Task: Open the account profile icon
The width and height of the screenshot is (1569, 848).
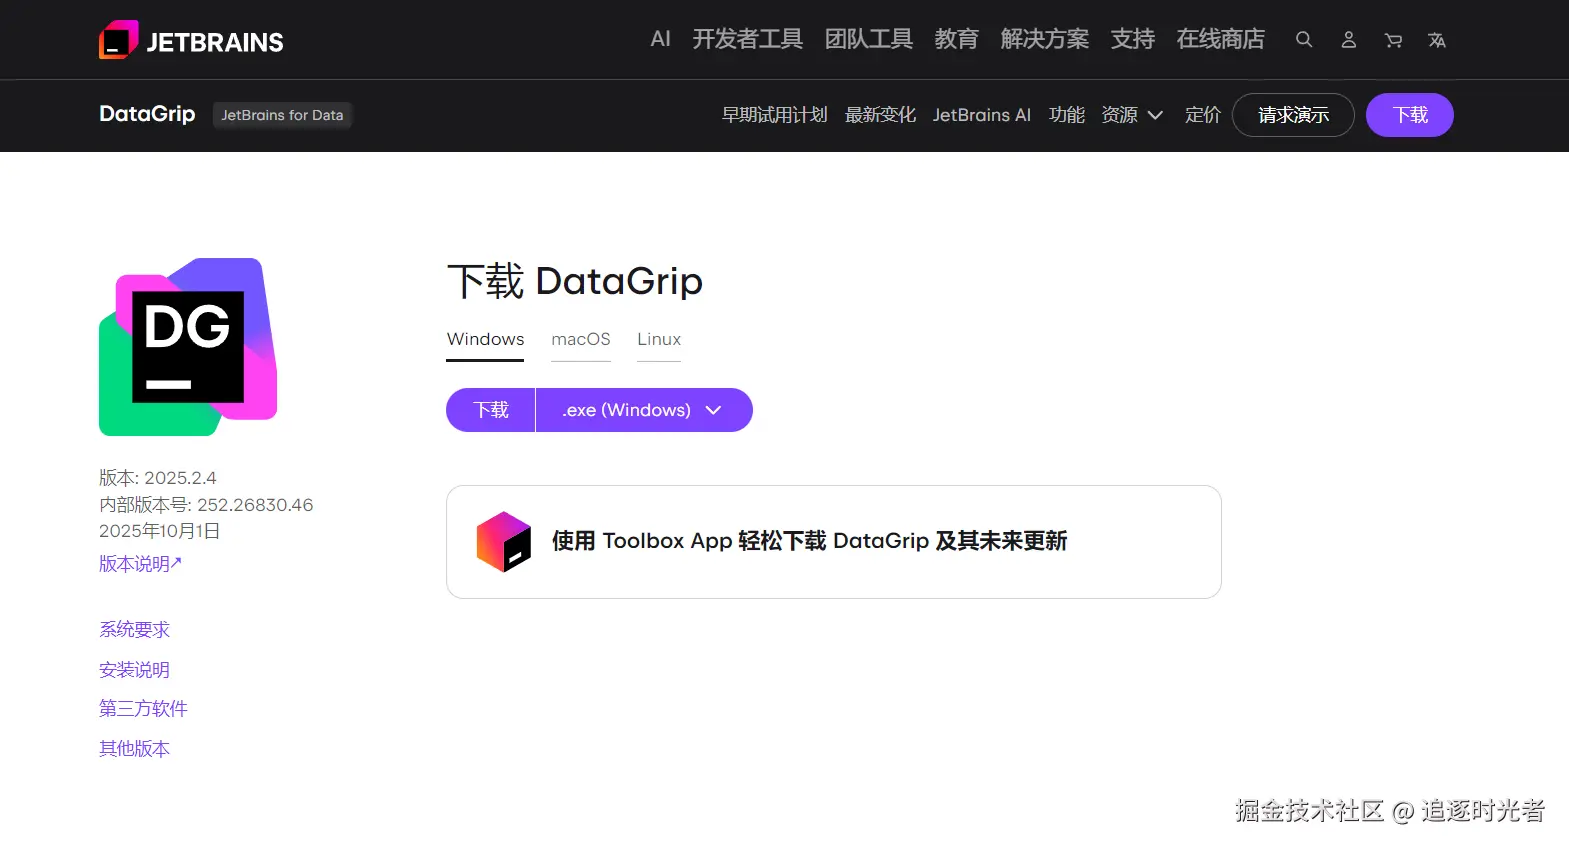Action: coord(1348,40)
